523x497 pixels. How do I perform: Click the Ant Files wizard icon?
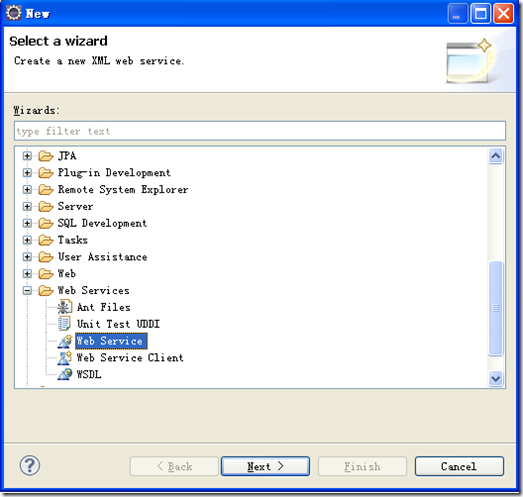coord(64,307)
